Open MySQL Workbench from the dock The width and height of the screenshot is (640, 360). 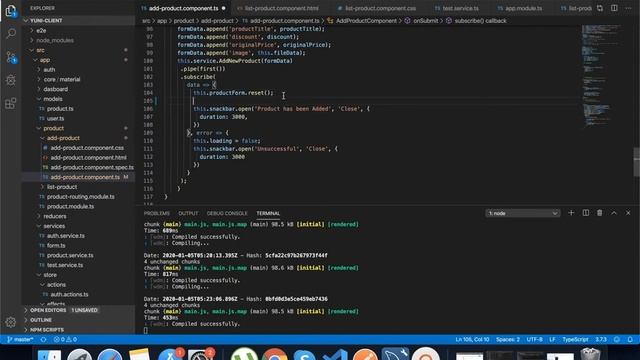click(x=395, y=354)
